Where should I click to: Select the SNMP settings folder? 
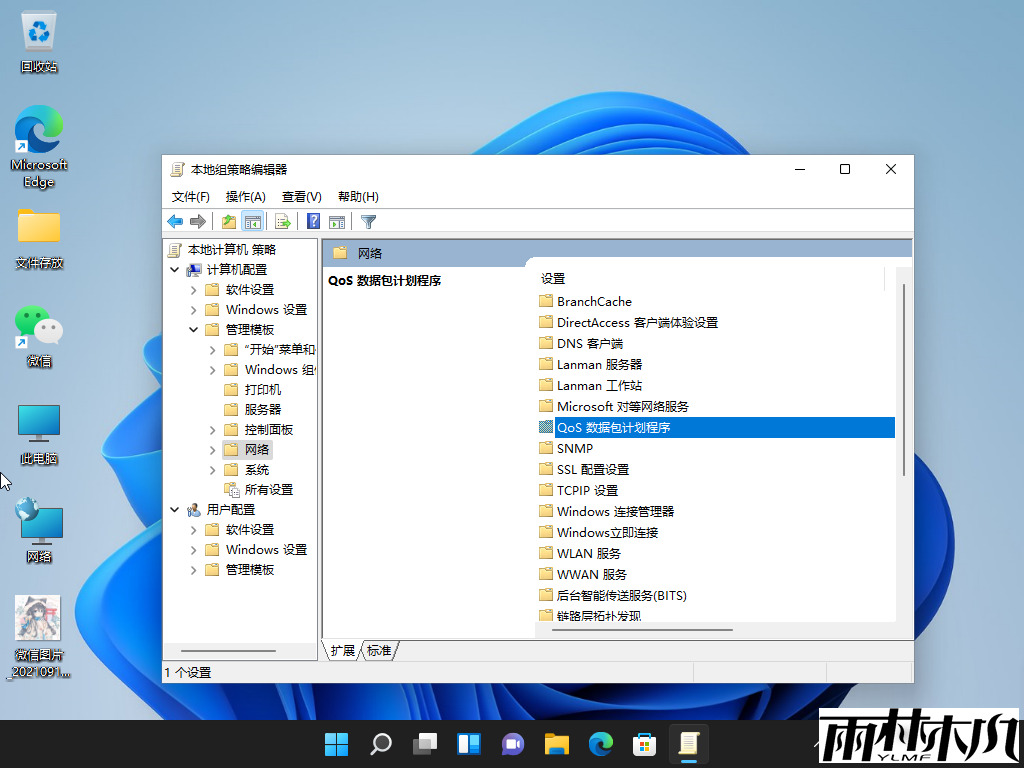coord(576,448)
